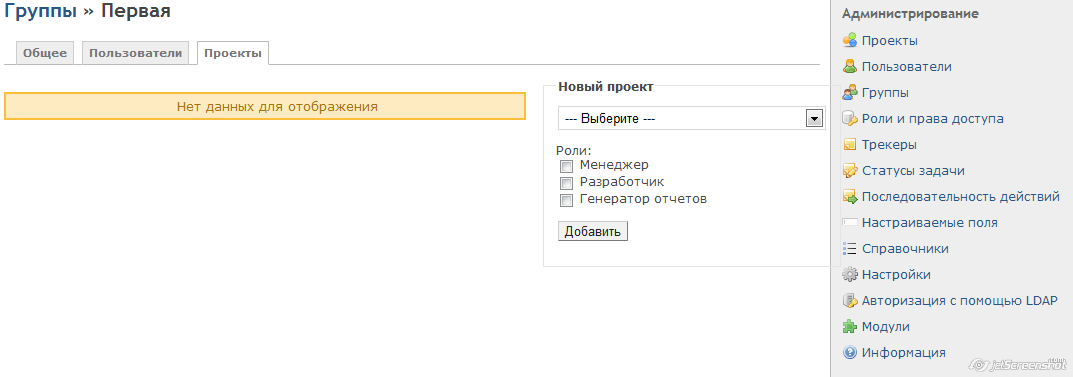Image resolution: width=1073 pixels, height=377 pixels.
Task: Click the Статусы задачи icon
Action: tap(849, 170)
